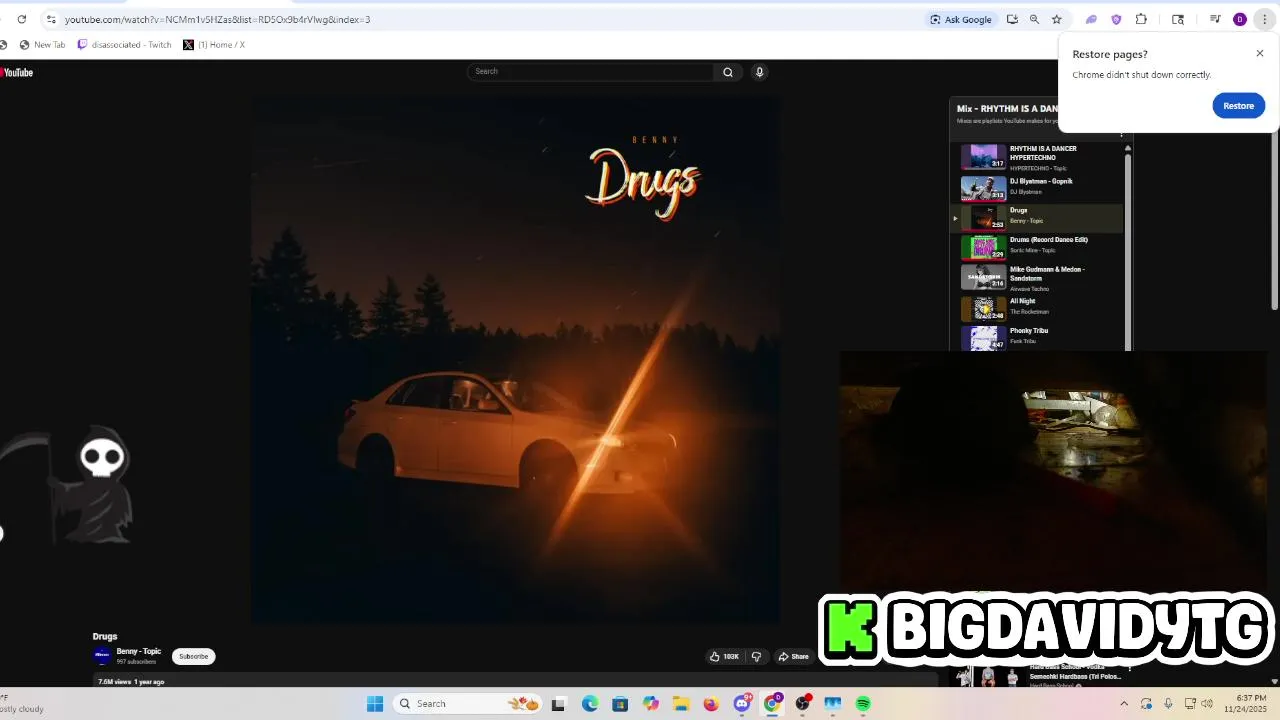Open the Windows Start menu
Image resolution: width=1280 pixels, height=720 pixels.
(x=375, y=704)
